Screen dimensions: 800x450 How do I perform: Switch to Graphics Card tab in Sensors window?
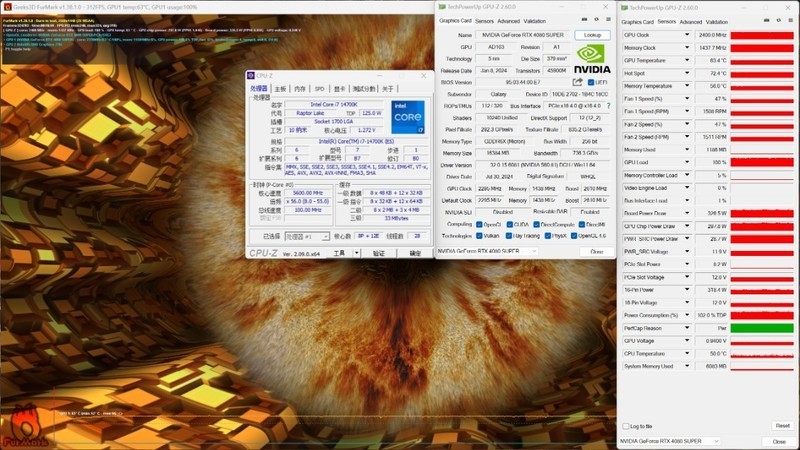pos(637,22)
